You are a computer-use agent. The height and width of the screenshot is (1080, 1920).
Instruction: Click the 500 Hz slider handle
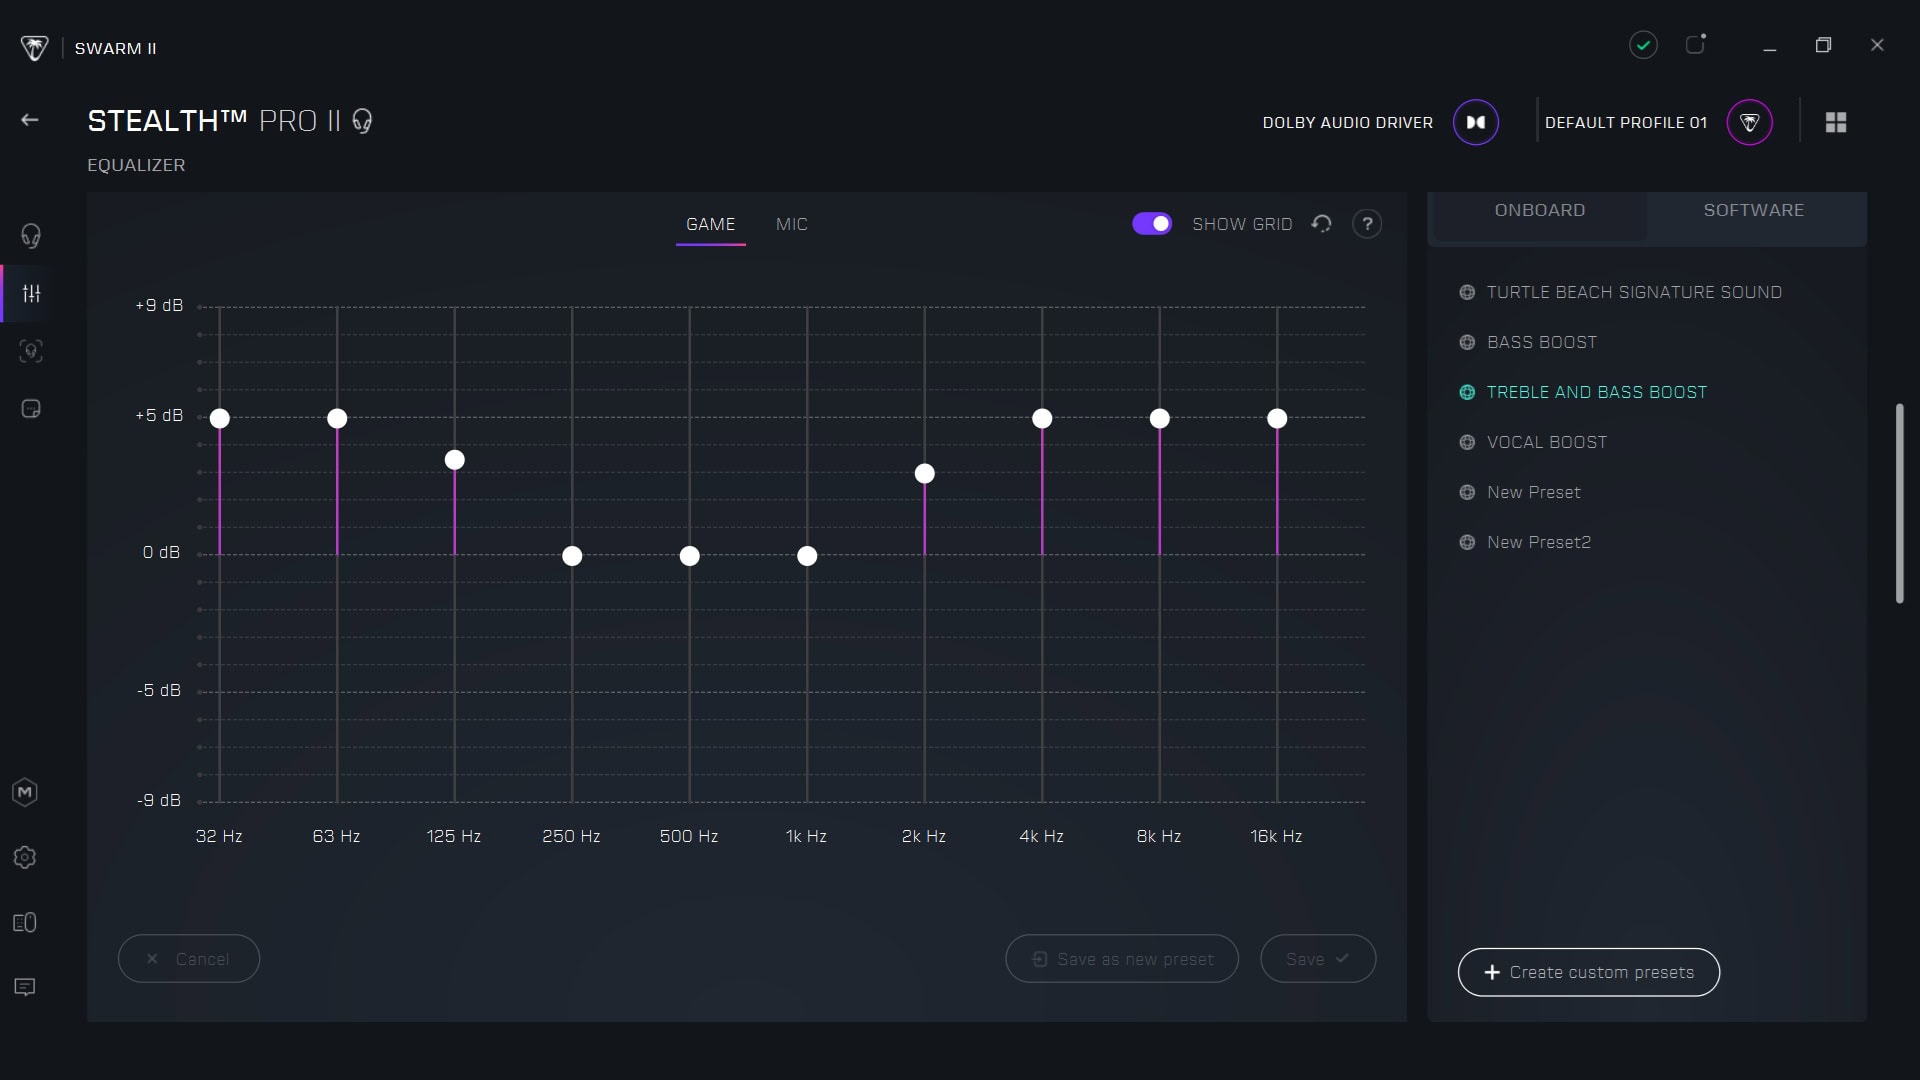coord(690,556)
